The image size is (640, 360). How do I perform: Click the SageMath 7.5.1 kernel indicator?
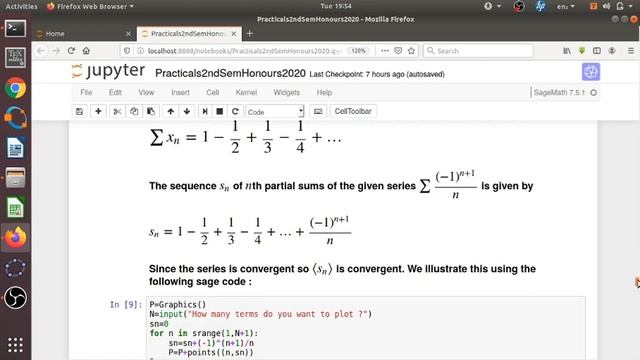(559, 93)
